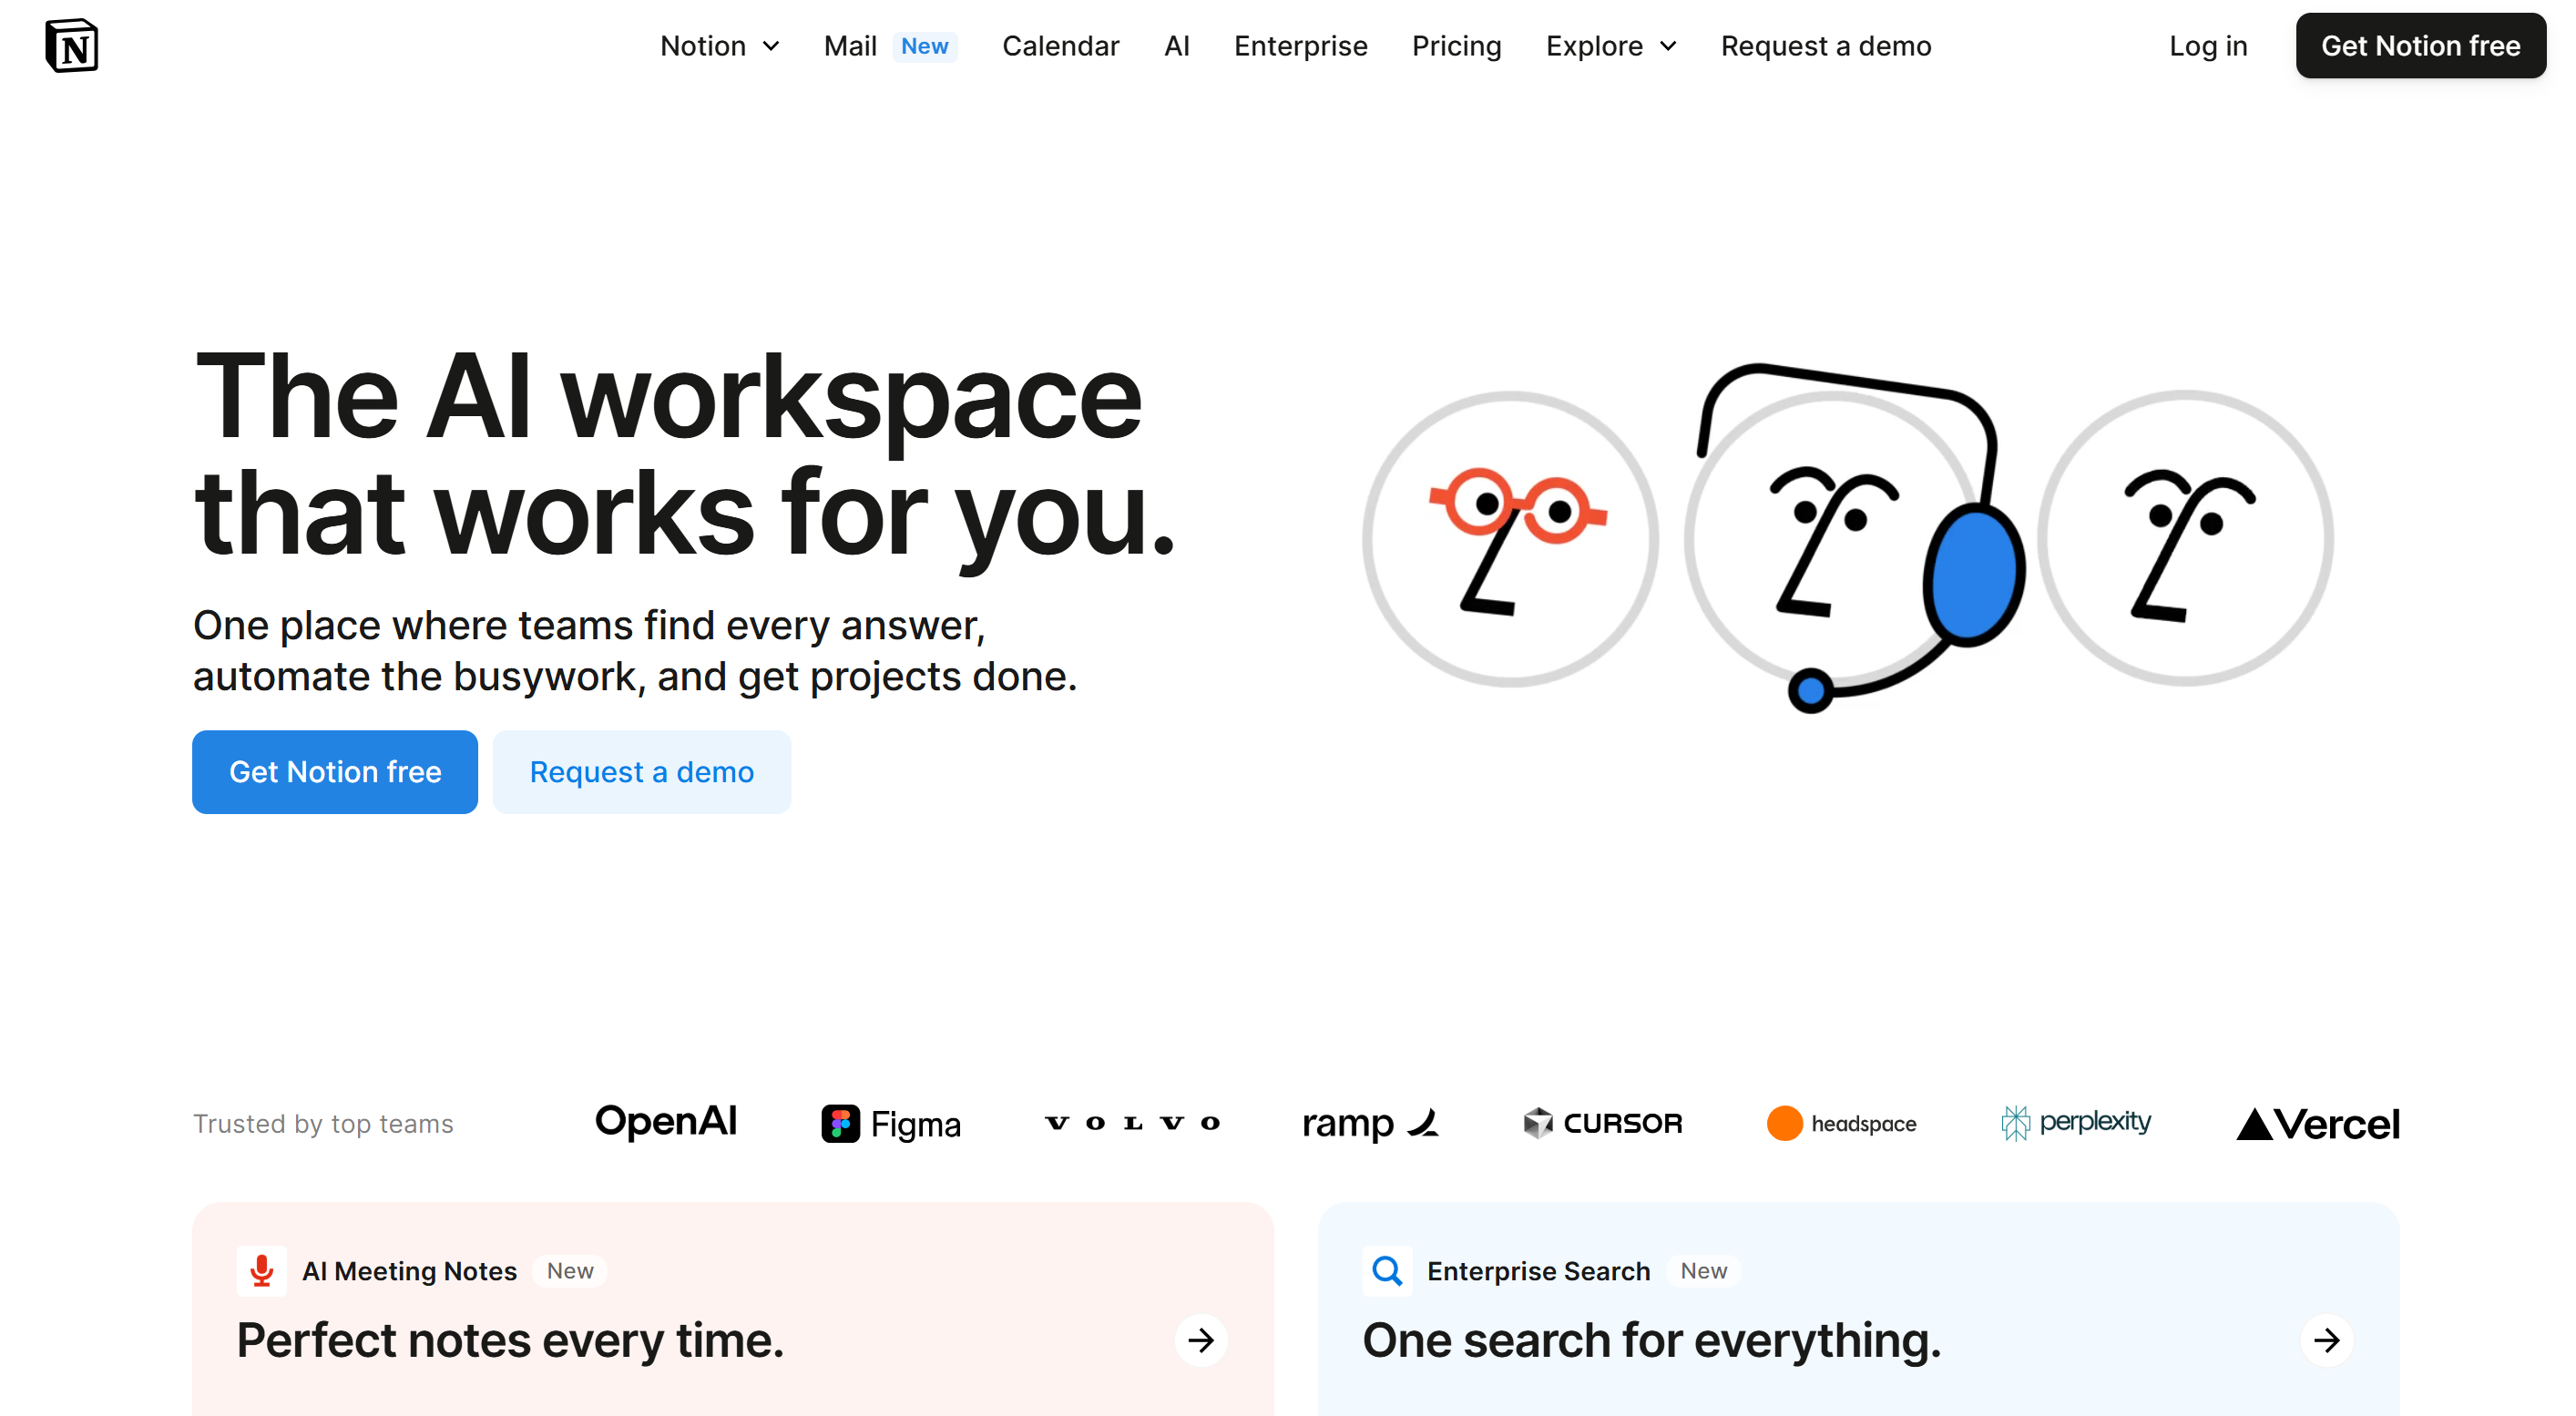2576x1416 pixels.
Task: Click the headspace orange circle logo
Action: tap(1784, 1123)
